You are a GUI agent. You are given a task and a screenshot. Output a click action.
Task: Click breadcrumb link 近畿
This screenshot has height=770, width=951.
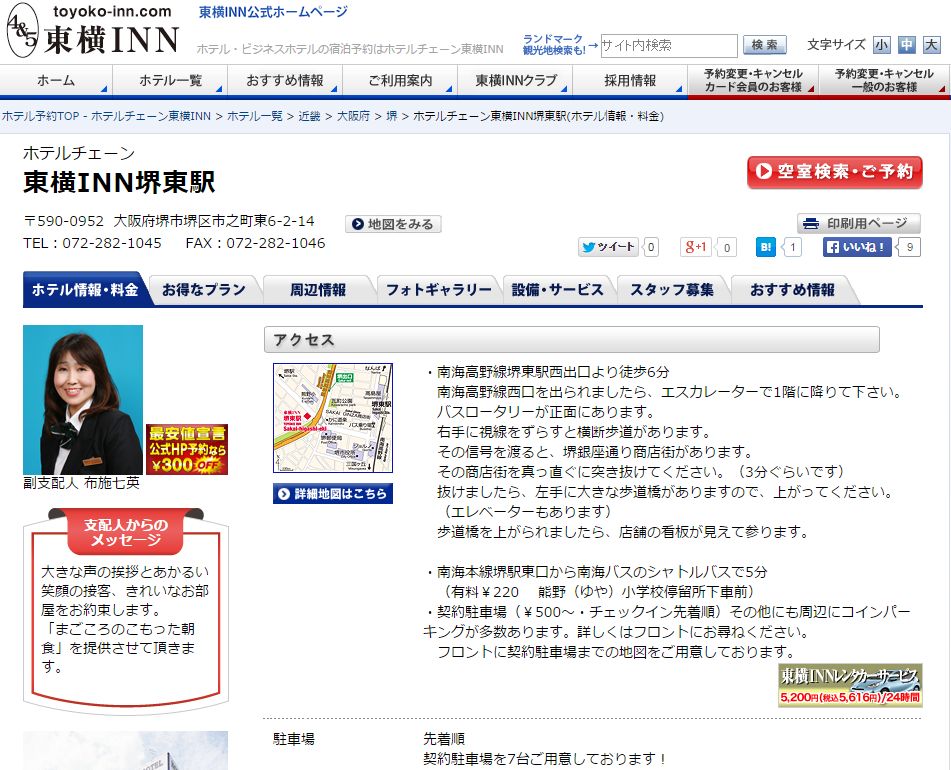pos(309,116)
